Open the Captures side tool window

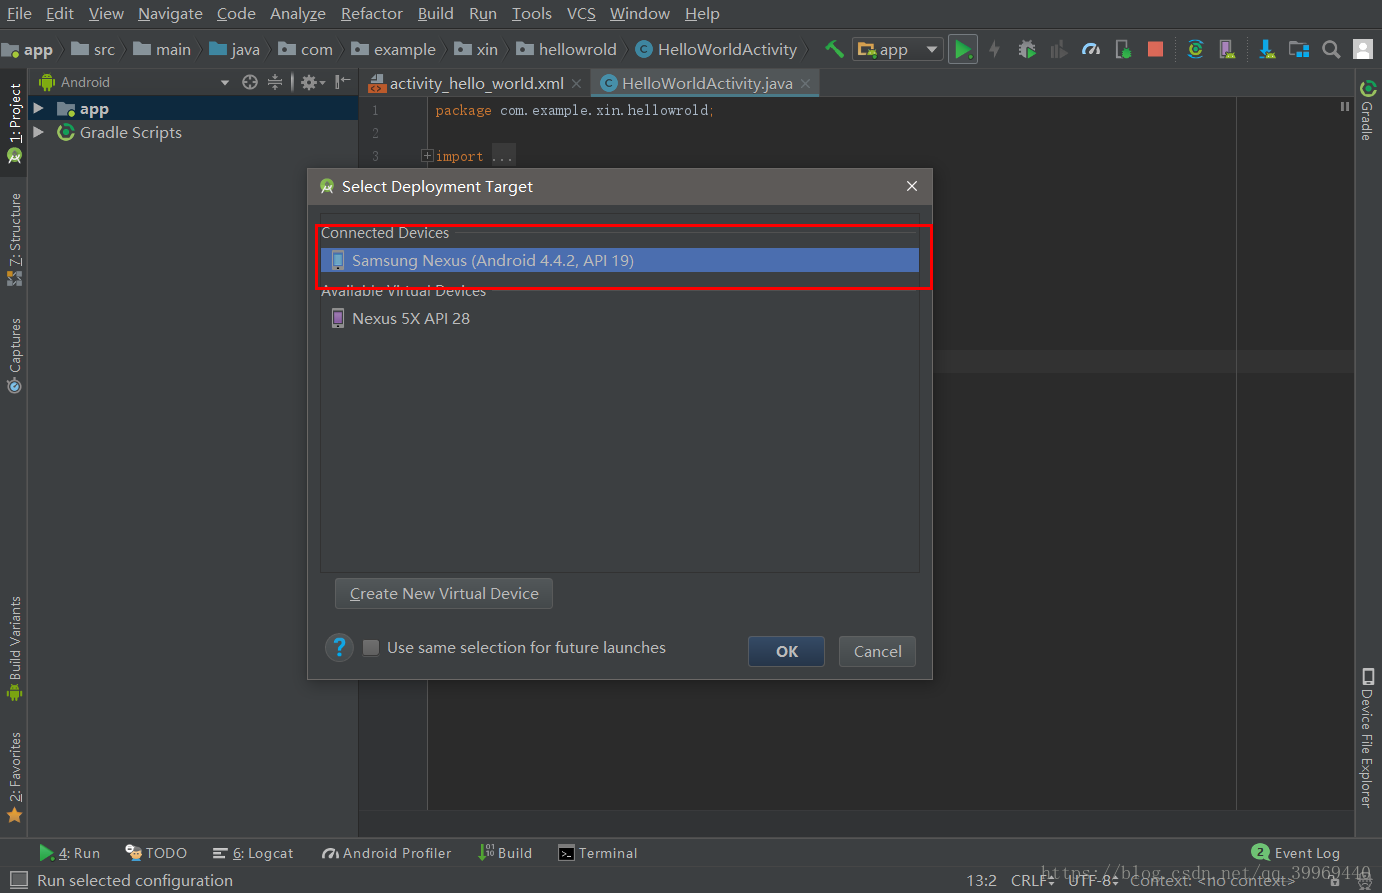tap(14, 355)
